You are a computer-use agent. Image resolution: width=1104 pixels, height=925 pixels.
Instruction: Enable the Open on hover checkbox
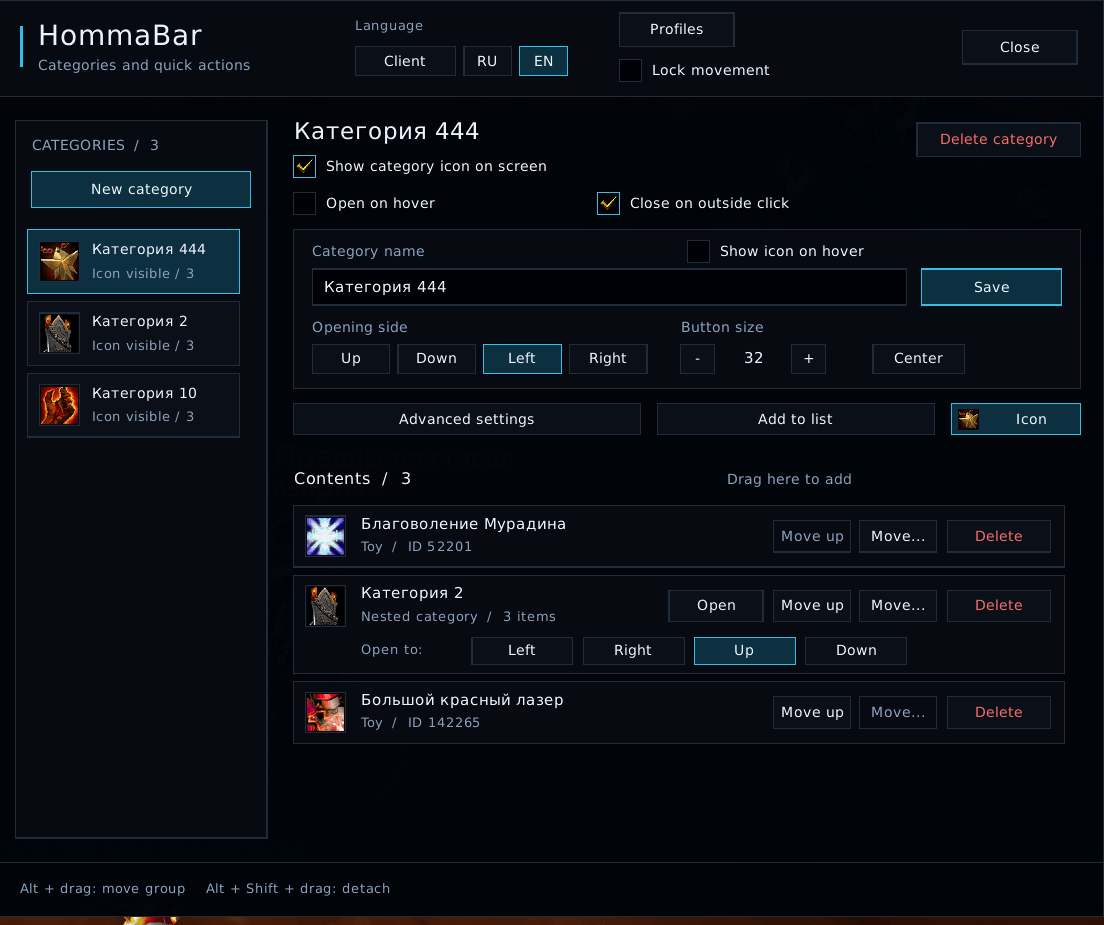click(x=305, y=203)
